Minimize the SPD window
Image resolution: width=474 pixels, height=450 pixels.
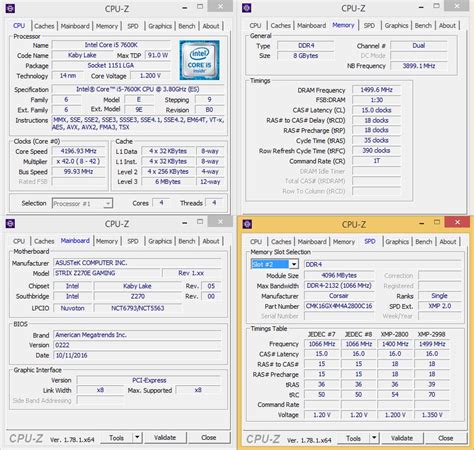tap(422, 223)
